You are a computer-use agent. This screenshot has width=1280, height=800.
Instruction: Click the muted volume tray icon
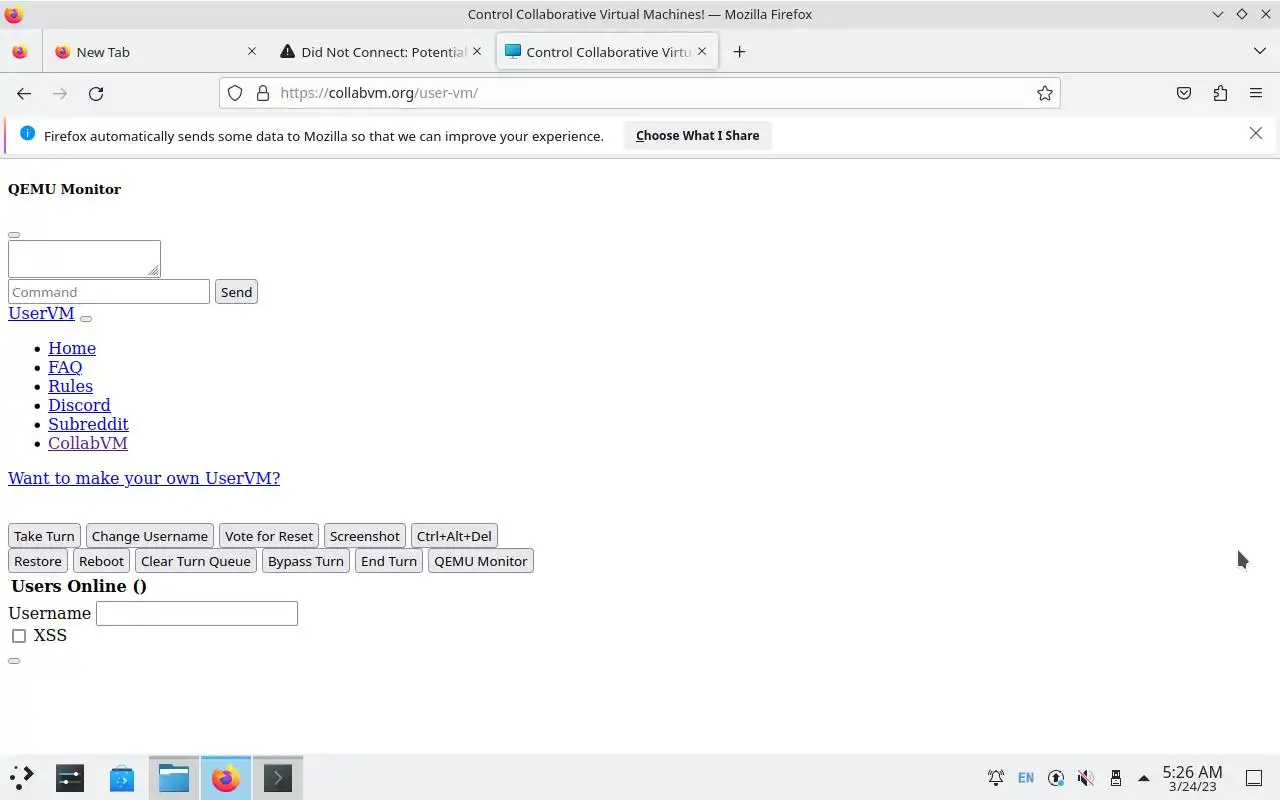[x=1086, y=778]
